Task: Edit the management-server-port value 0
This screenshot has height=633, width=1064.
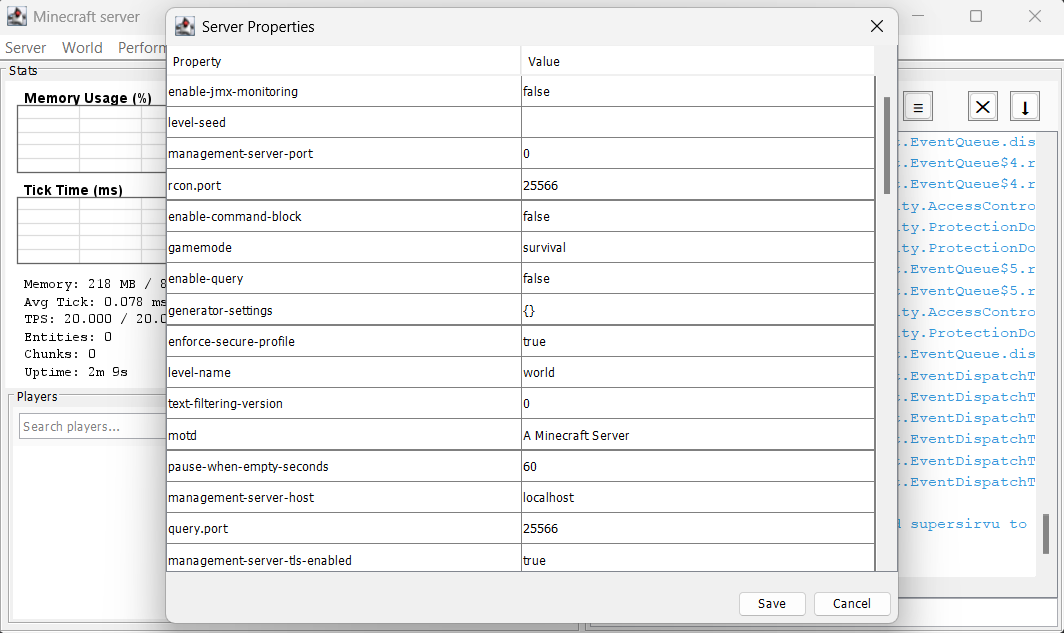Action: [x=698, y=154]
